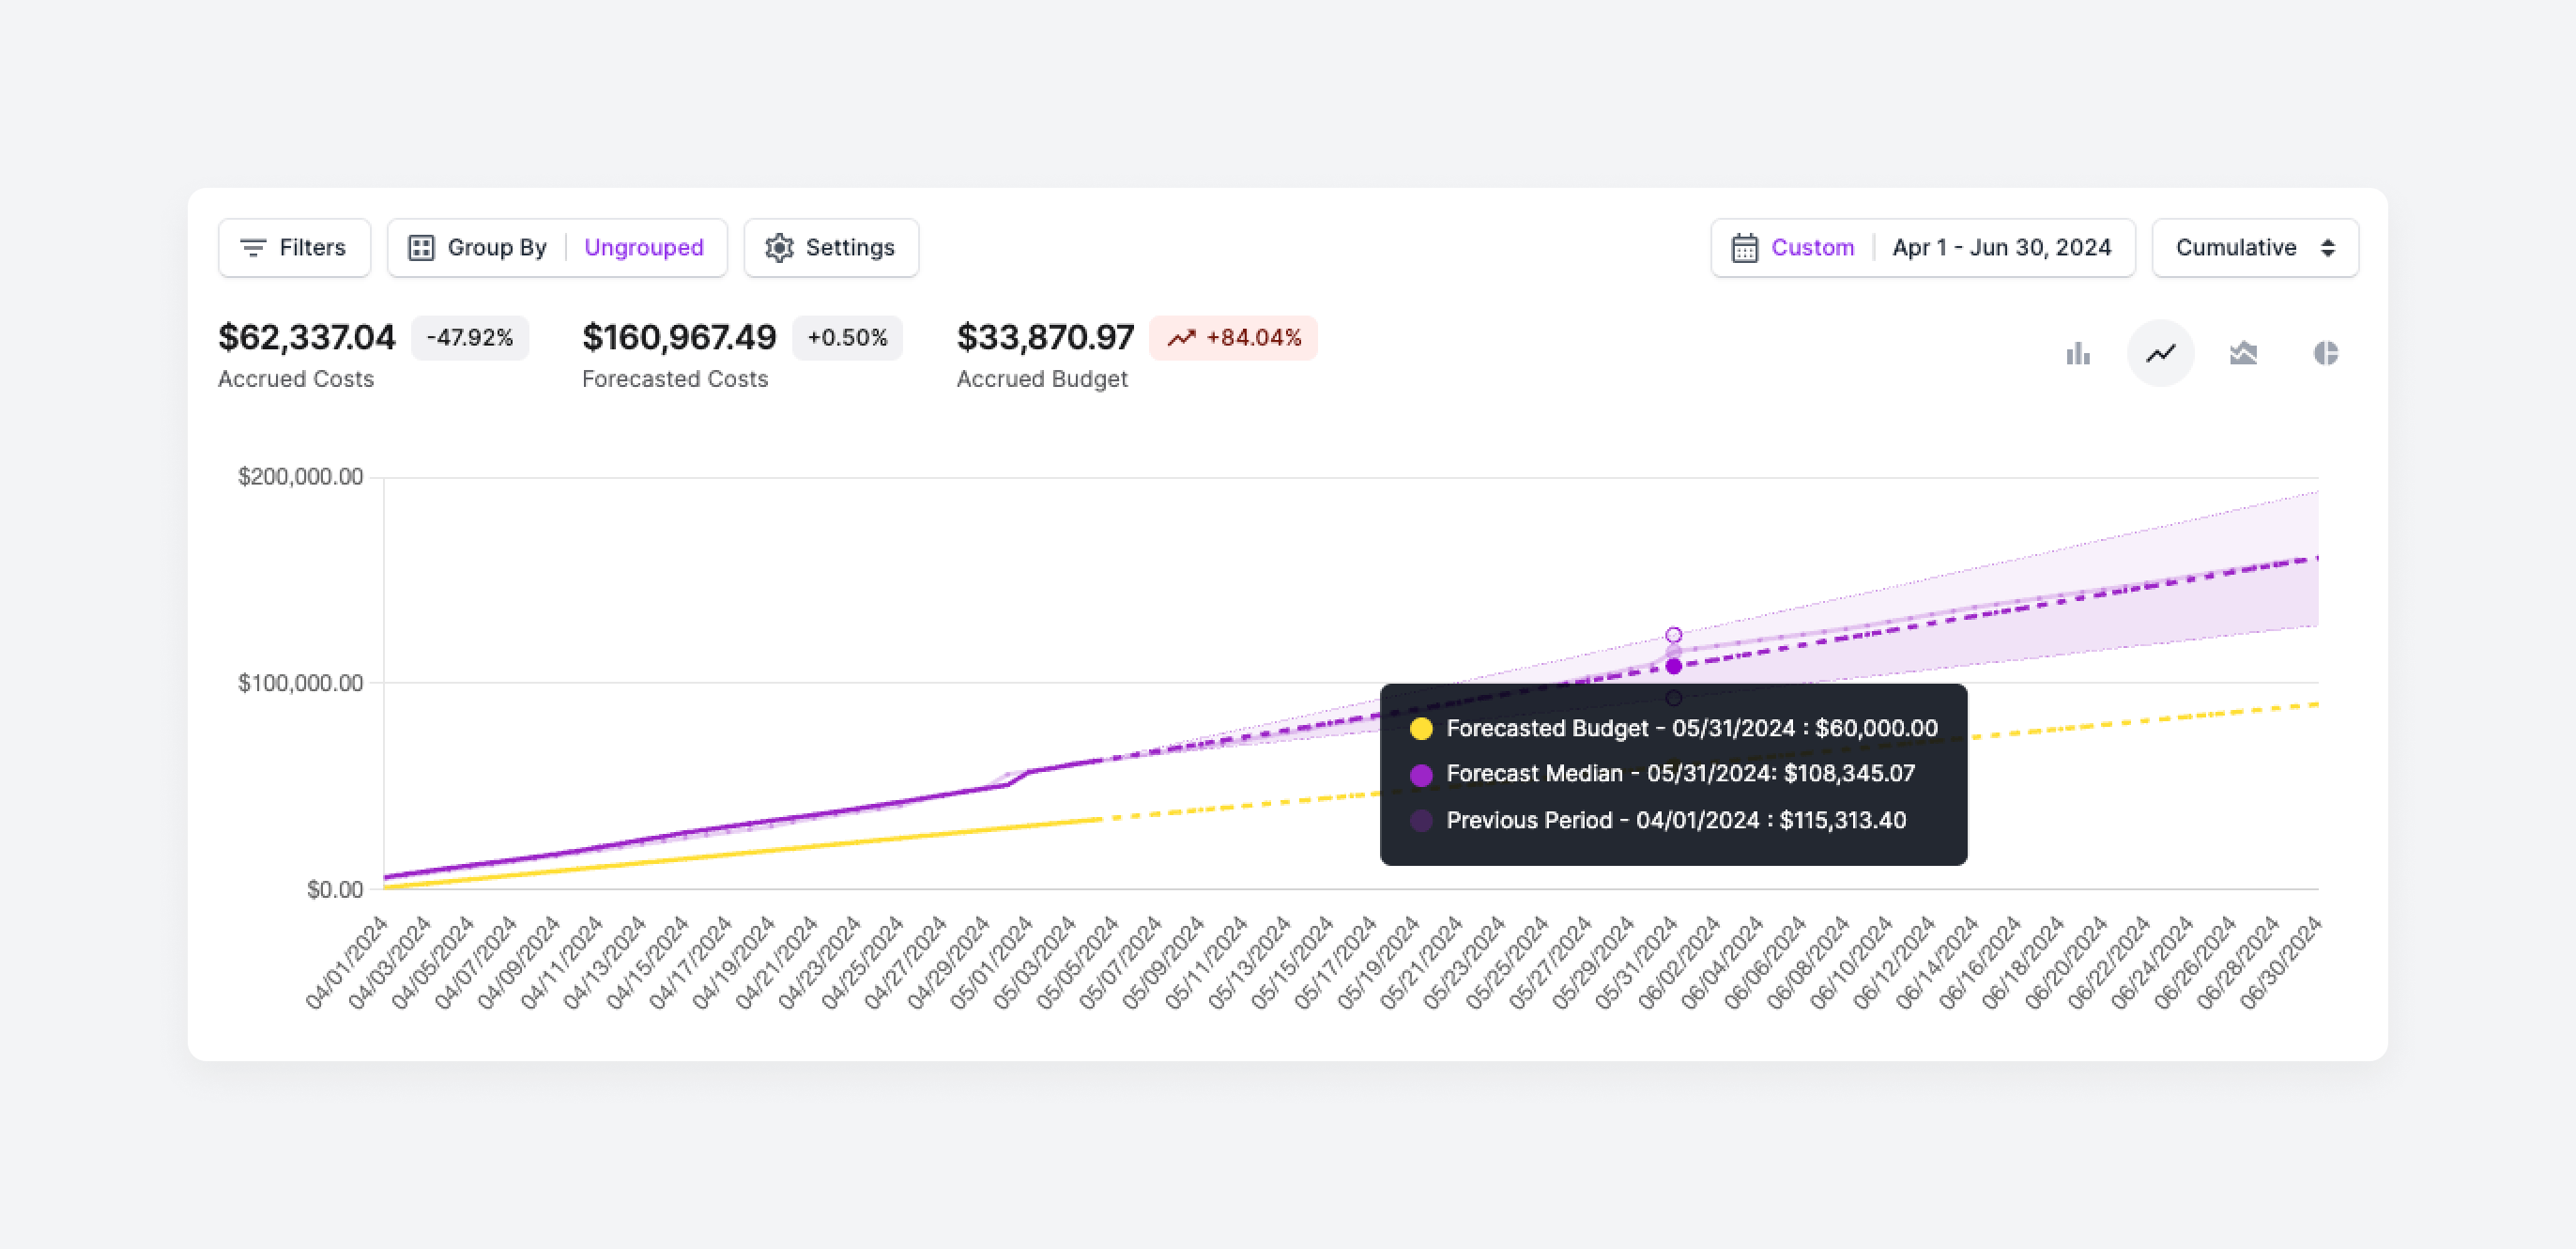The width and height of the screenshot is (2576, 1249).
Task: Toggle the dark Previous Period series dot
Action: tap(1422, 820)
